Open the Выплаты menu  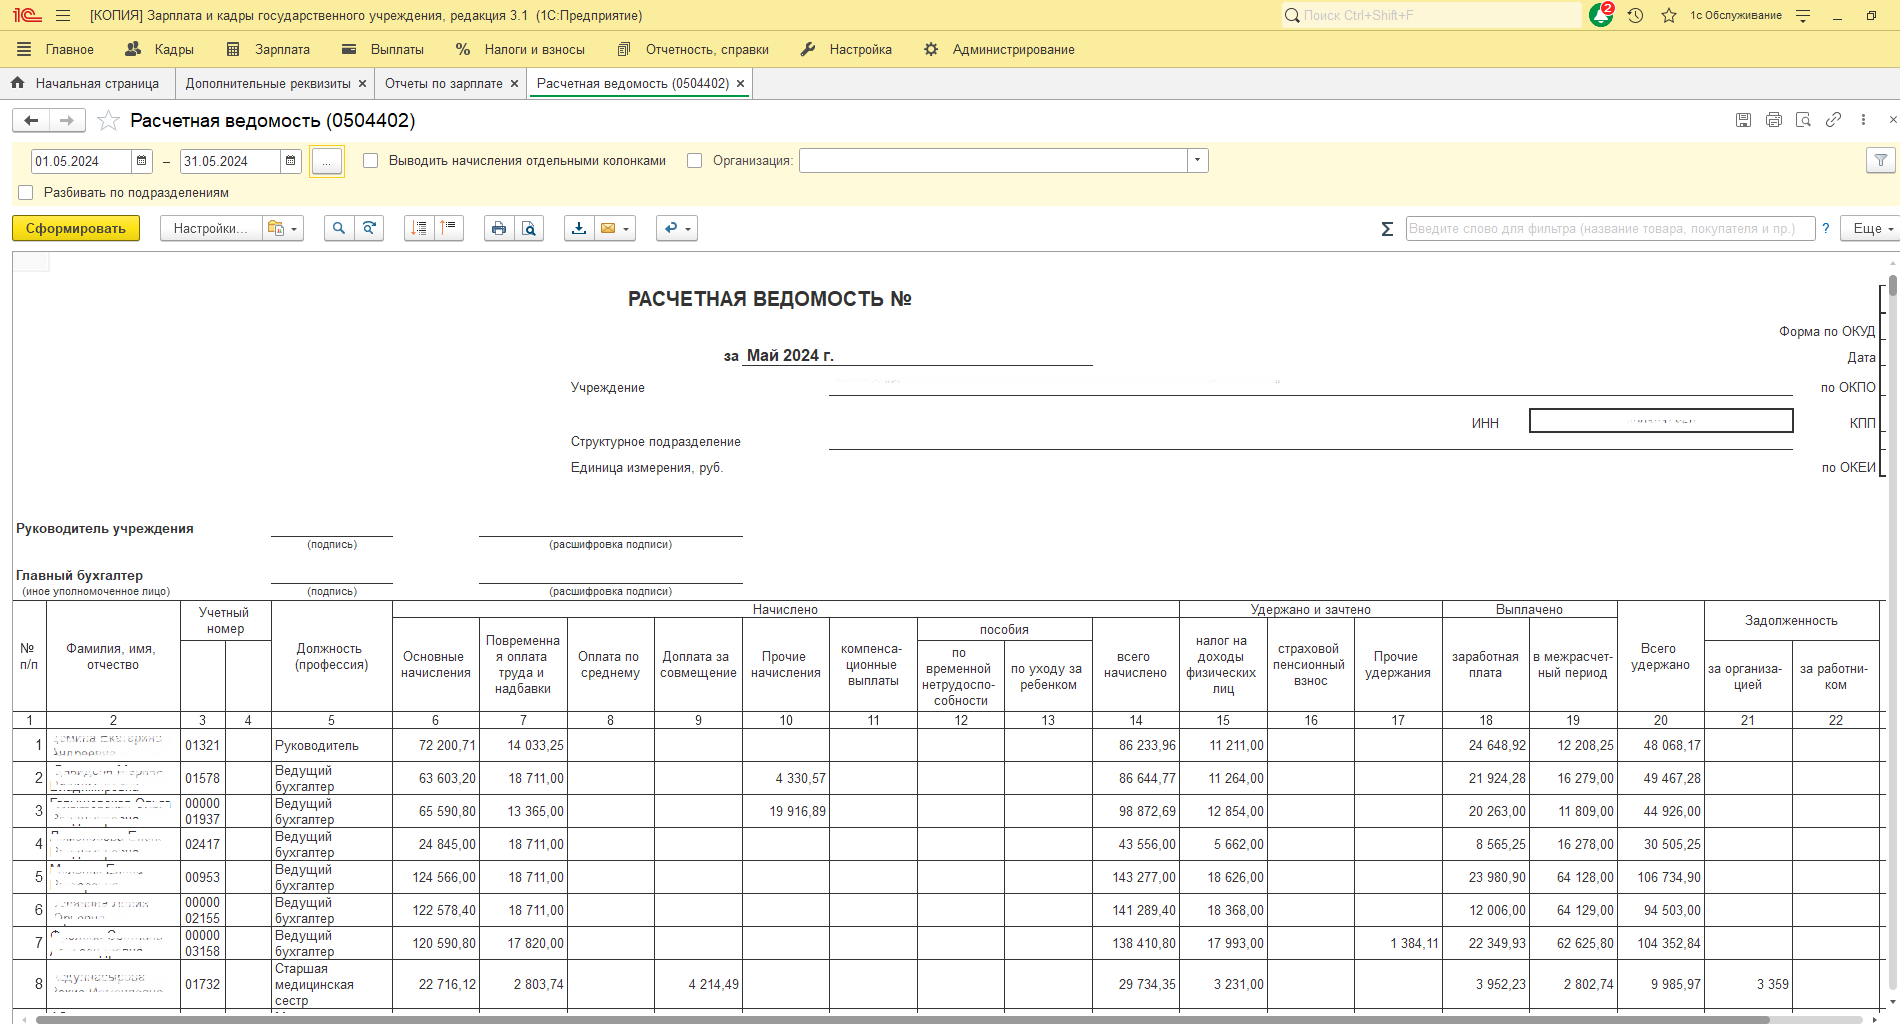383,49
